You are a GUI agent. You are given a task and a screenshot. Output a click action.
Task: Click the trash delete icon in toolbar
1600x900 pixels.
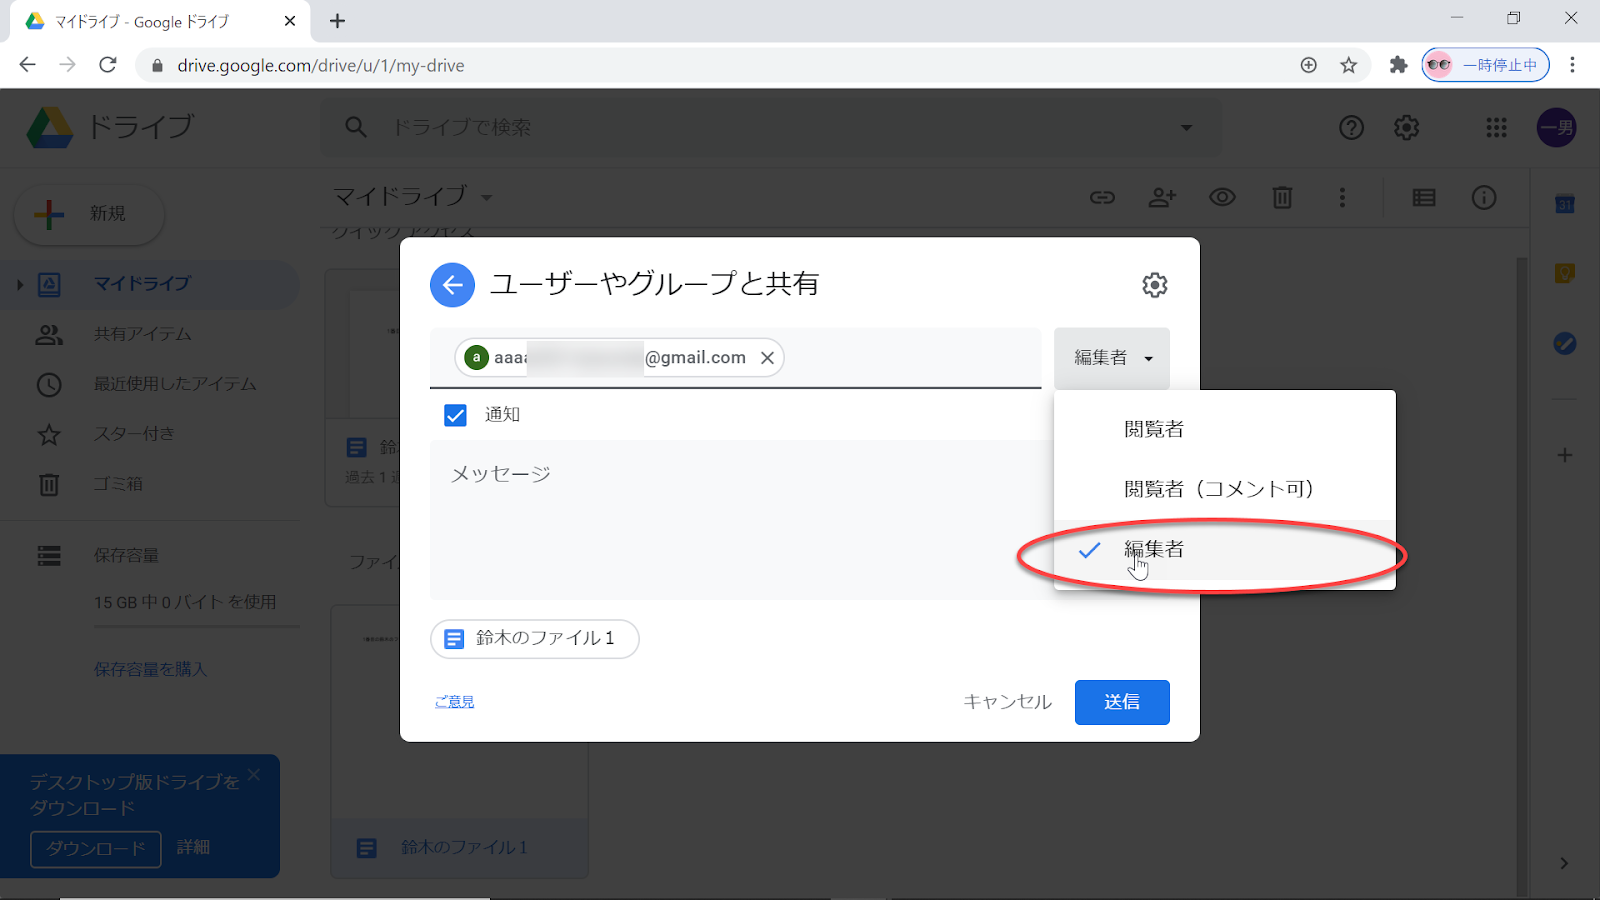click(1282, 198)
